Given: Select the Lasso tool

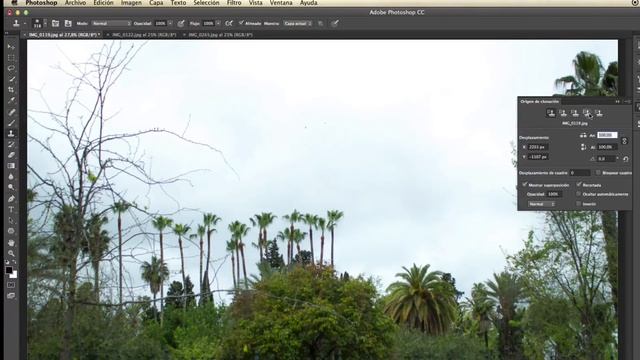Looking at the screenshot, I should [x=11, y=68].
